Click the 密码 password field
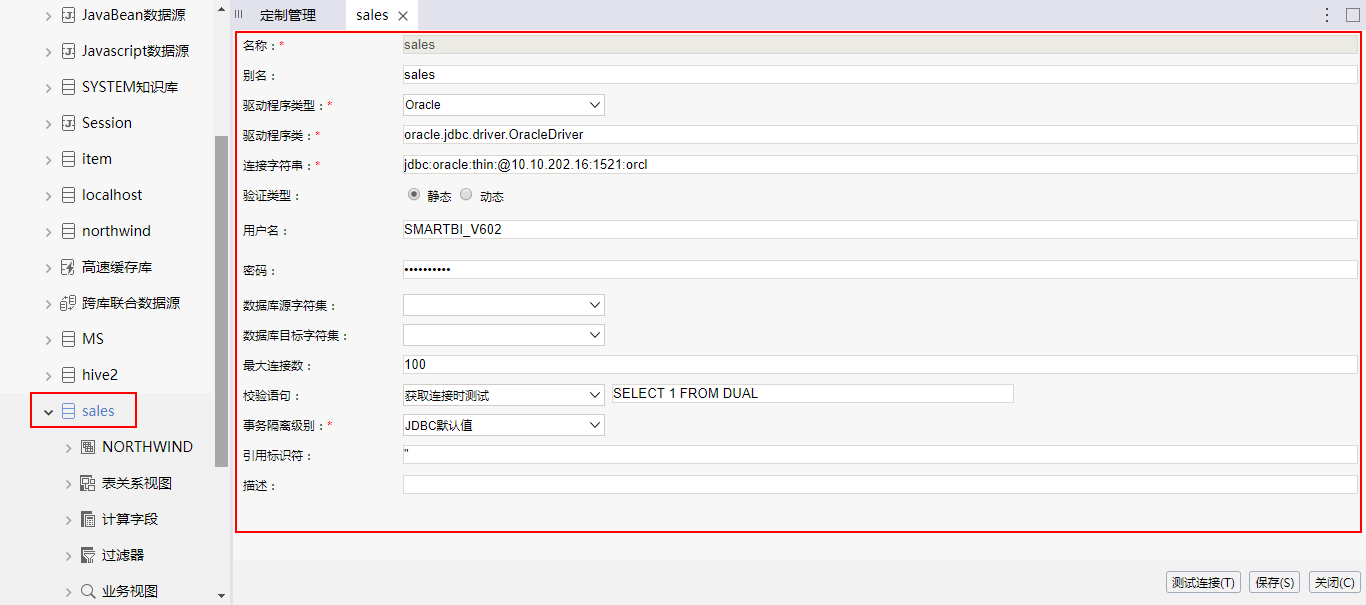Image resolution: width=1366 pixels, height=605 pixels. [x=880, y=270]
